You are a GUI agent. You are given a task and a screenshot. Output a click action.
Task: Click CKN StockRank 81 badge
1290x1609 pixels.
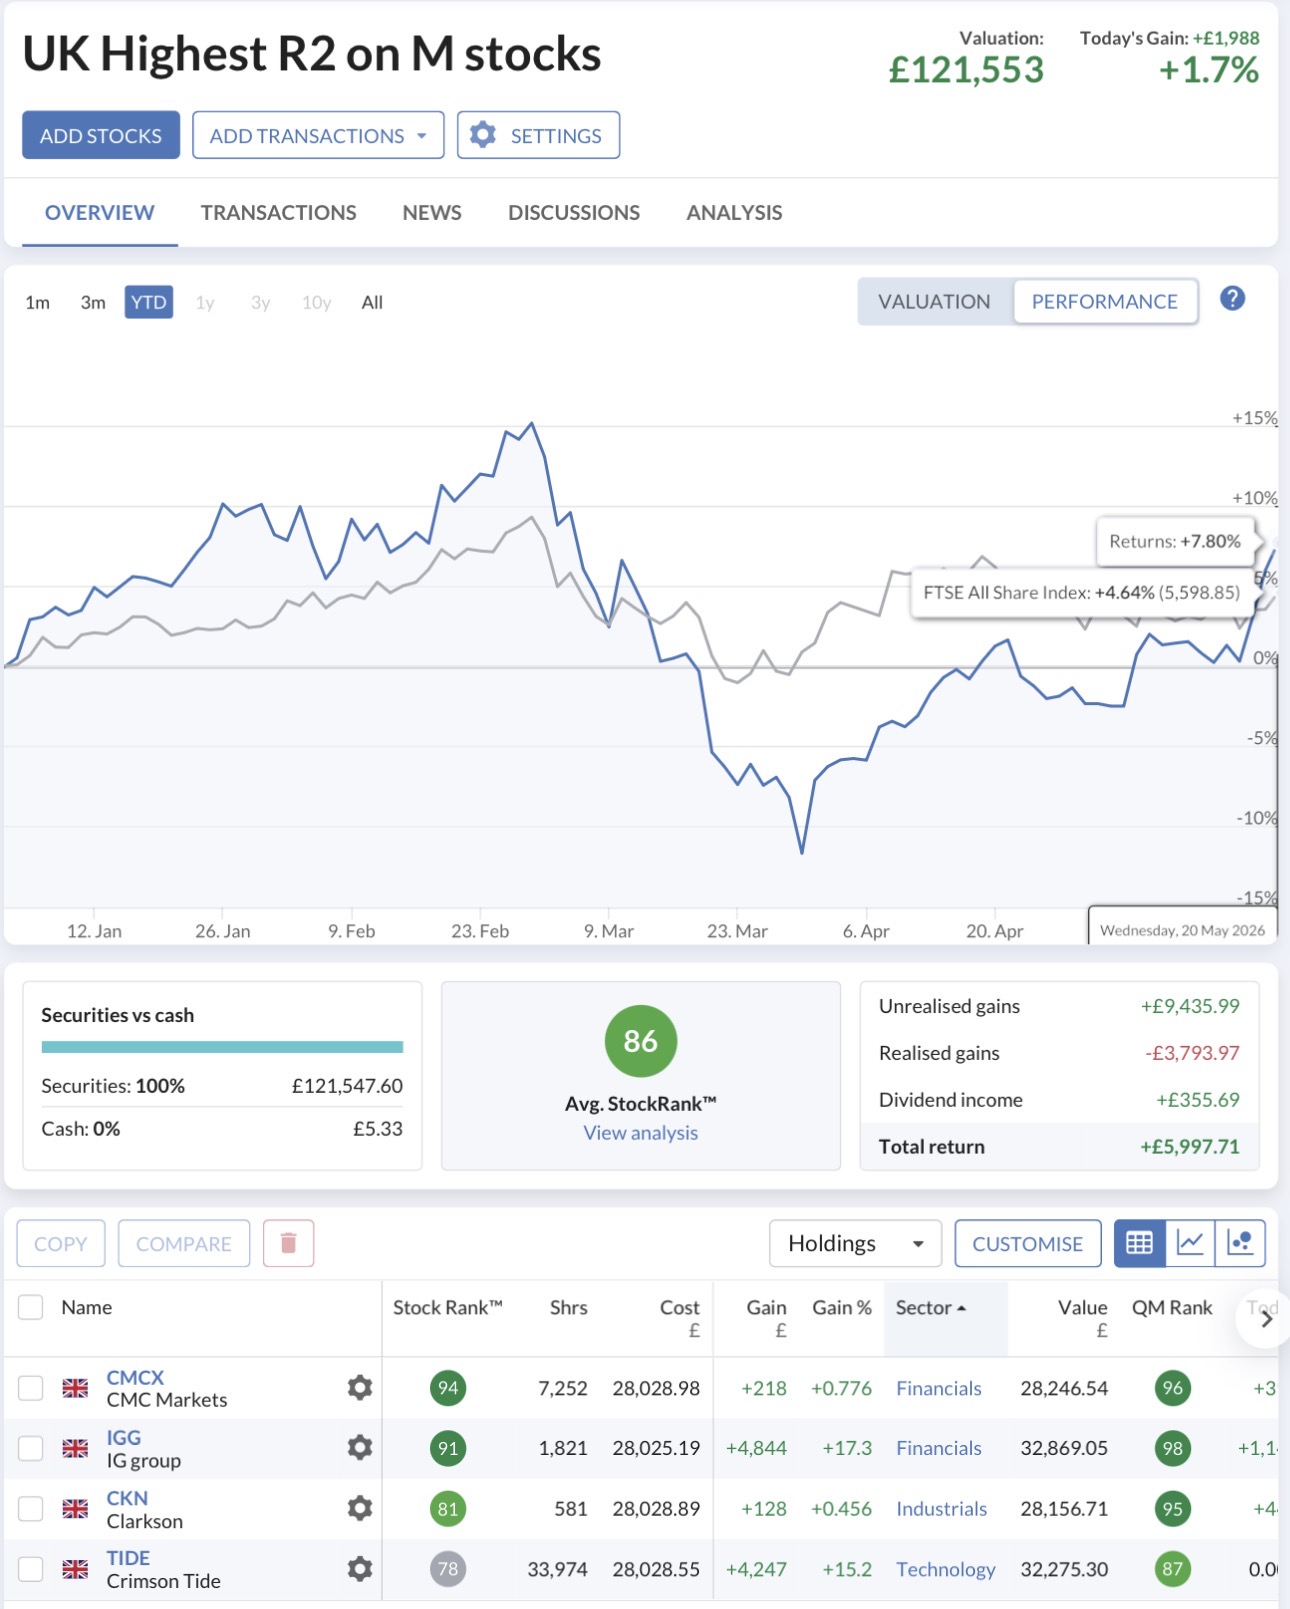[x=448, y=1509]
